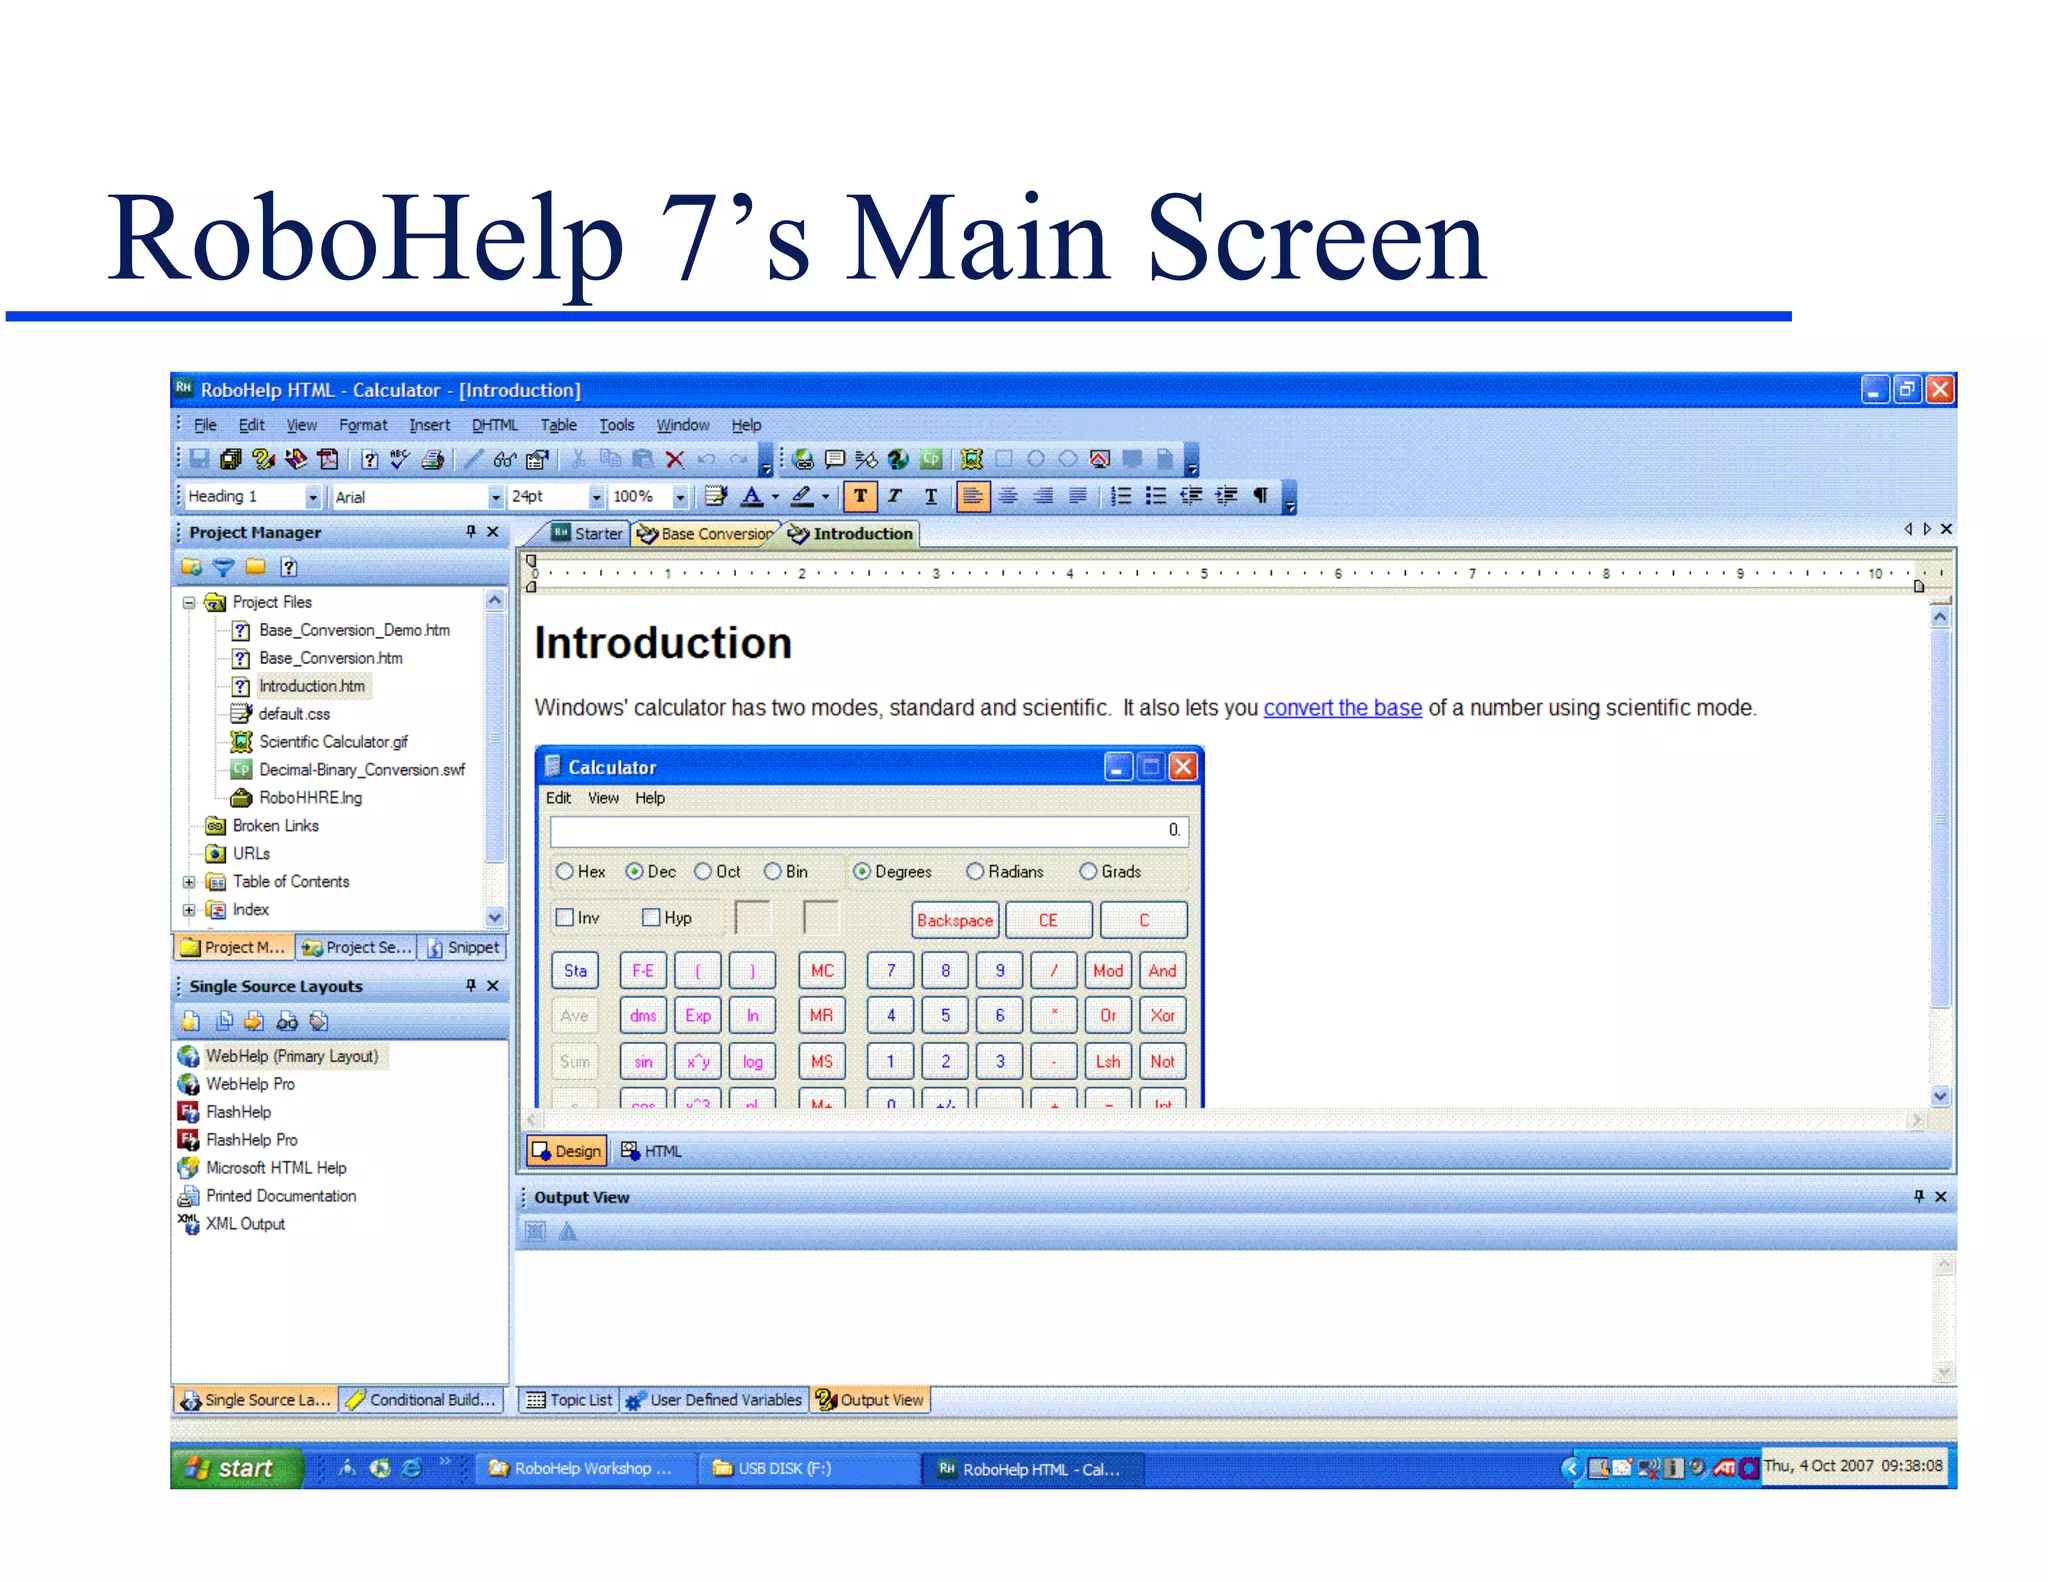Open the Topic List tab
This screenshot has width=2048, height=1582.
(570, 1400)
